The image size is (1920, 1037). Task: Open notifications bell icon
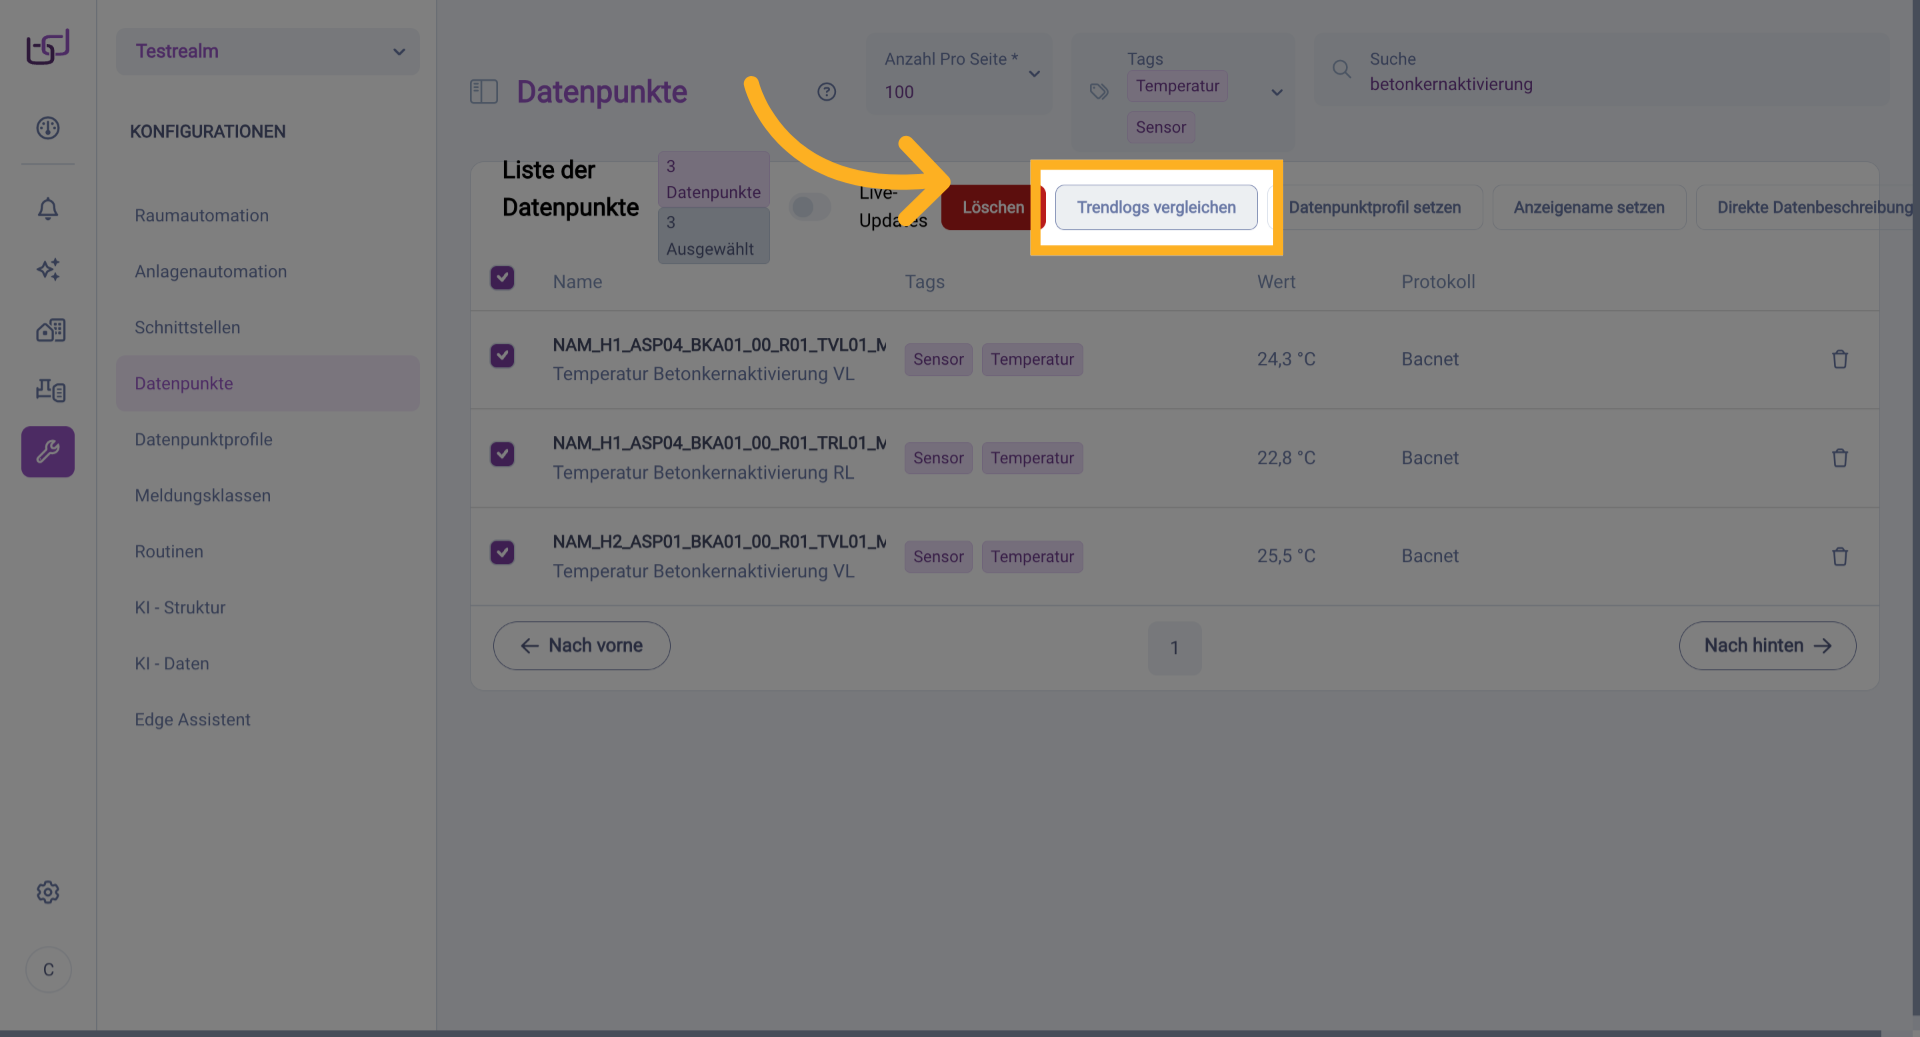tap(48, 209)
